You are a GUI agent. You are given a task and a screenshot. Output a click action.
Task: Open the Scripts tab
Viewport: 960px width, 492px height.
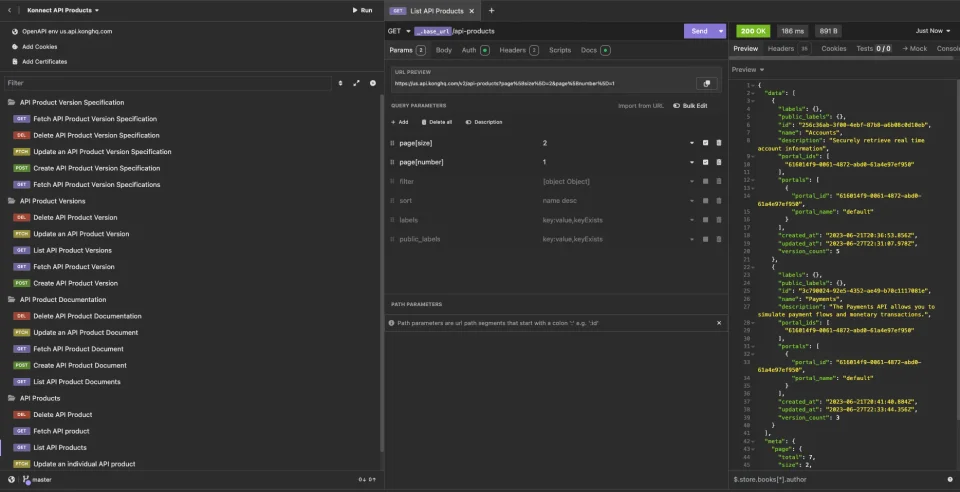click(x=560, y=50)
